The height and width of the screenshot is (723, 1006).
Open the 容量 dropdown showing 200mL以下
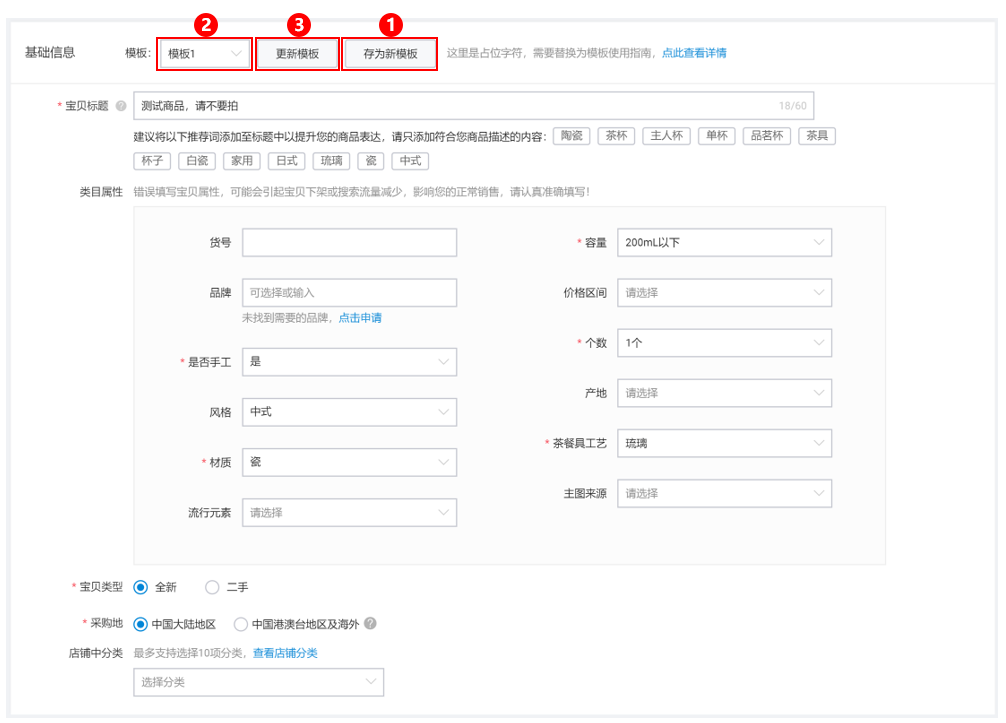click(x=724, y=242)
